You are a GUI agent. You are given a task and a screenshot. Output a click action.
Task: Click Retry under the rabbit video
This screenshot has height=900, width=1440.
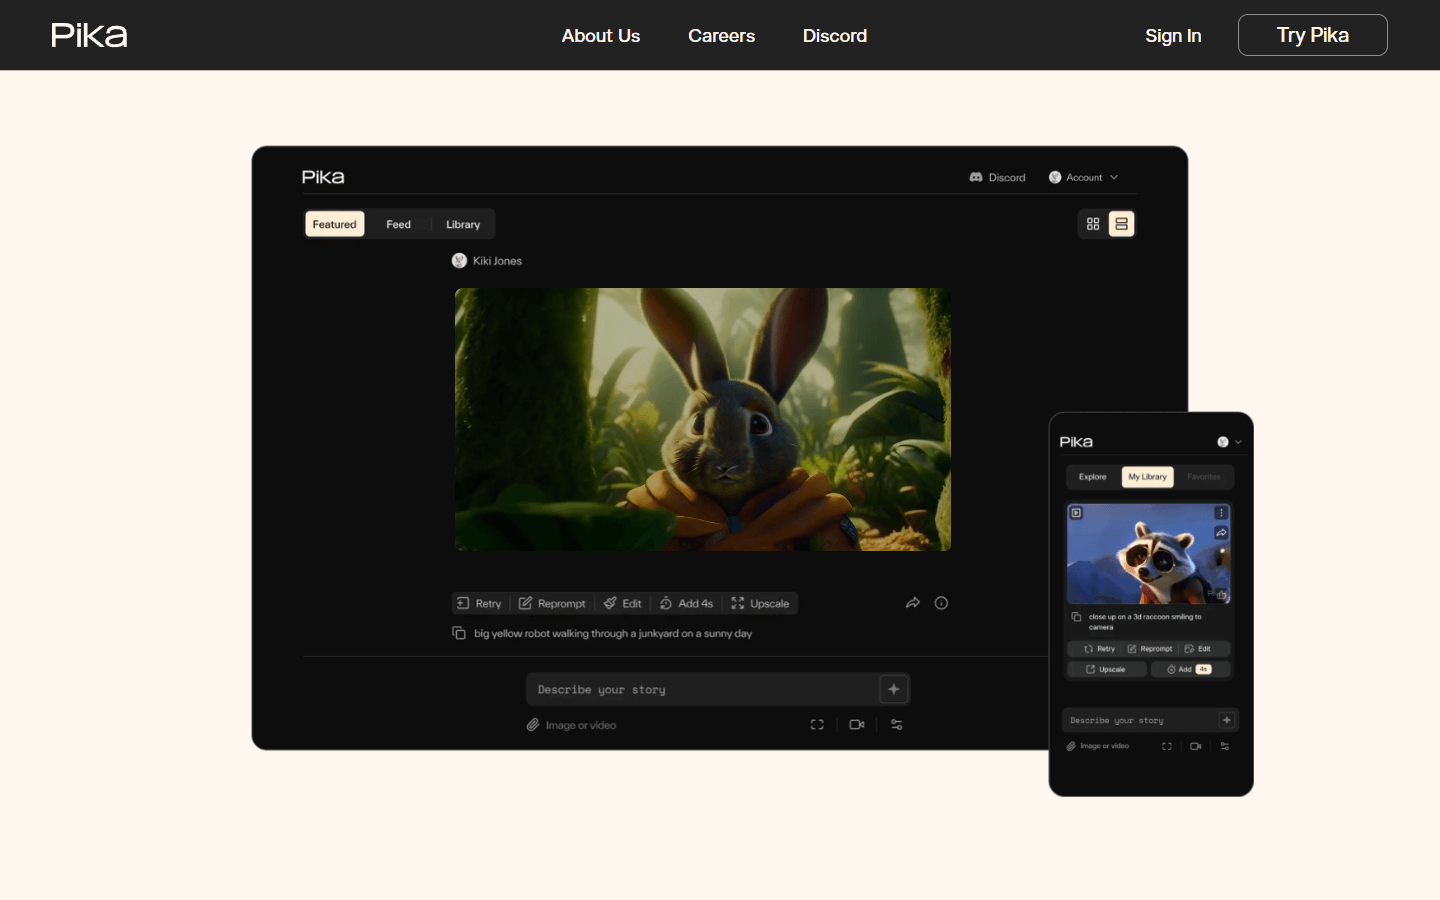479,603
